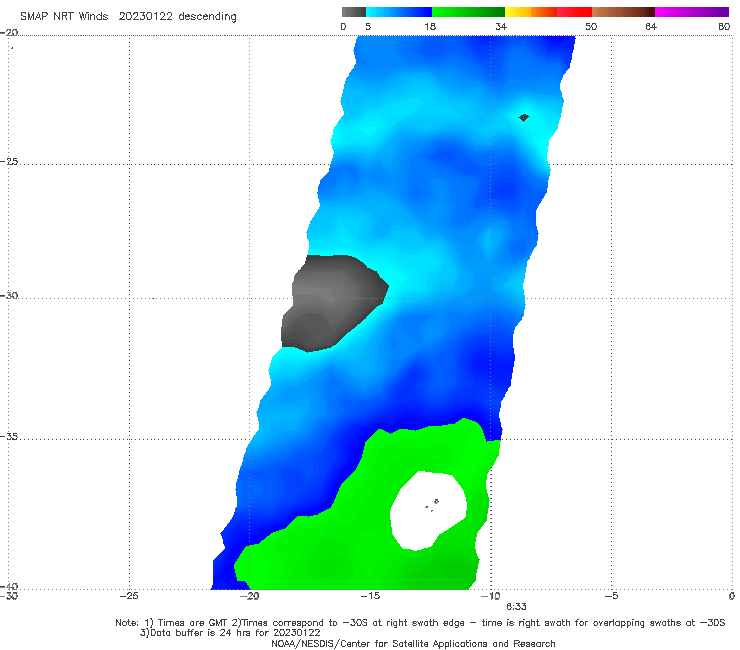Click the longitude axis label '-10'
The width and height of the screenshot is (740, 650).
pos(491,596)
